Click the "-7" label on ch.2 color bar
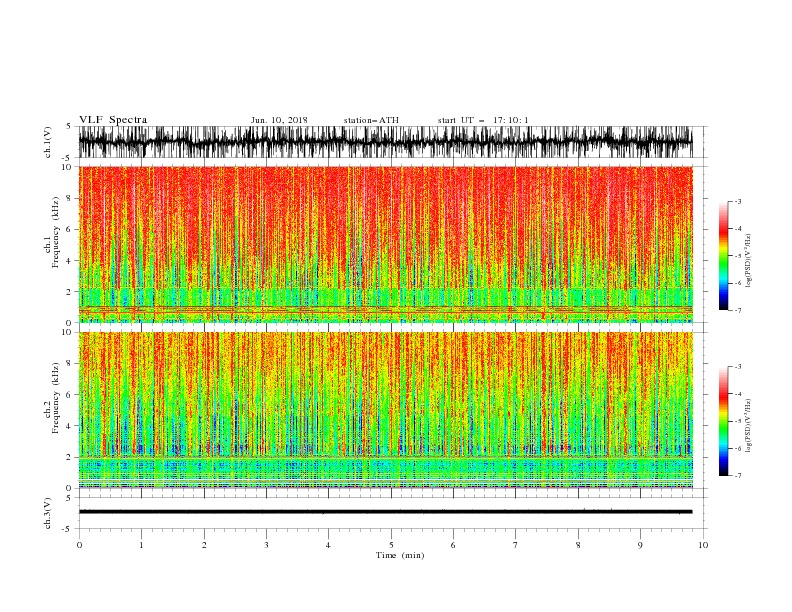 point(738,476)
